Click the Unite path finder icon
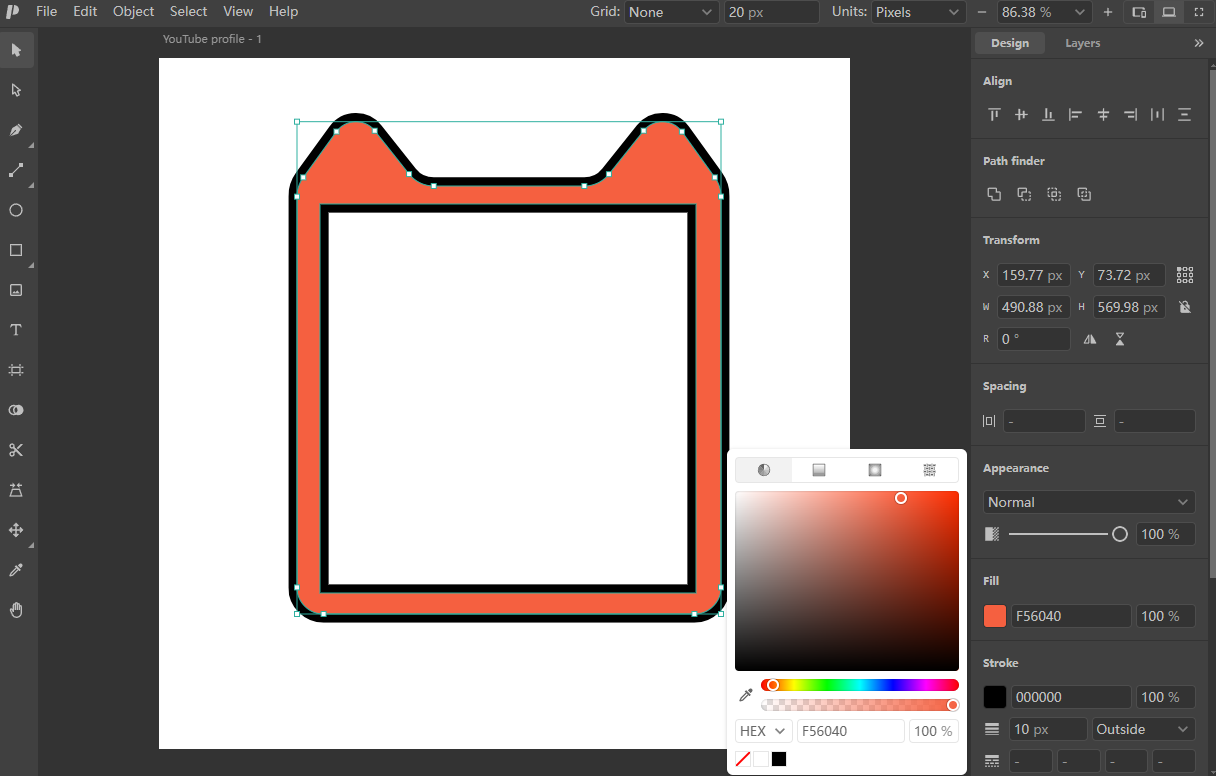1216x776 pixels. pyautogui.click(x=994, y=194)
